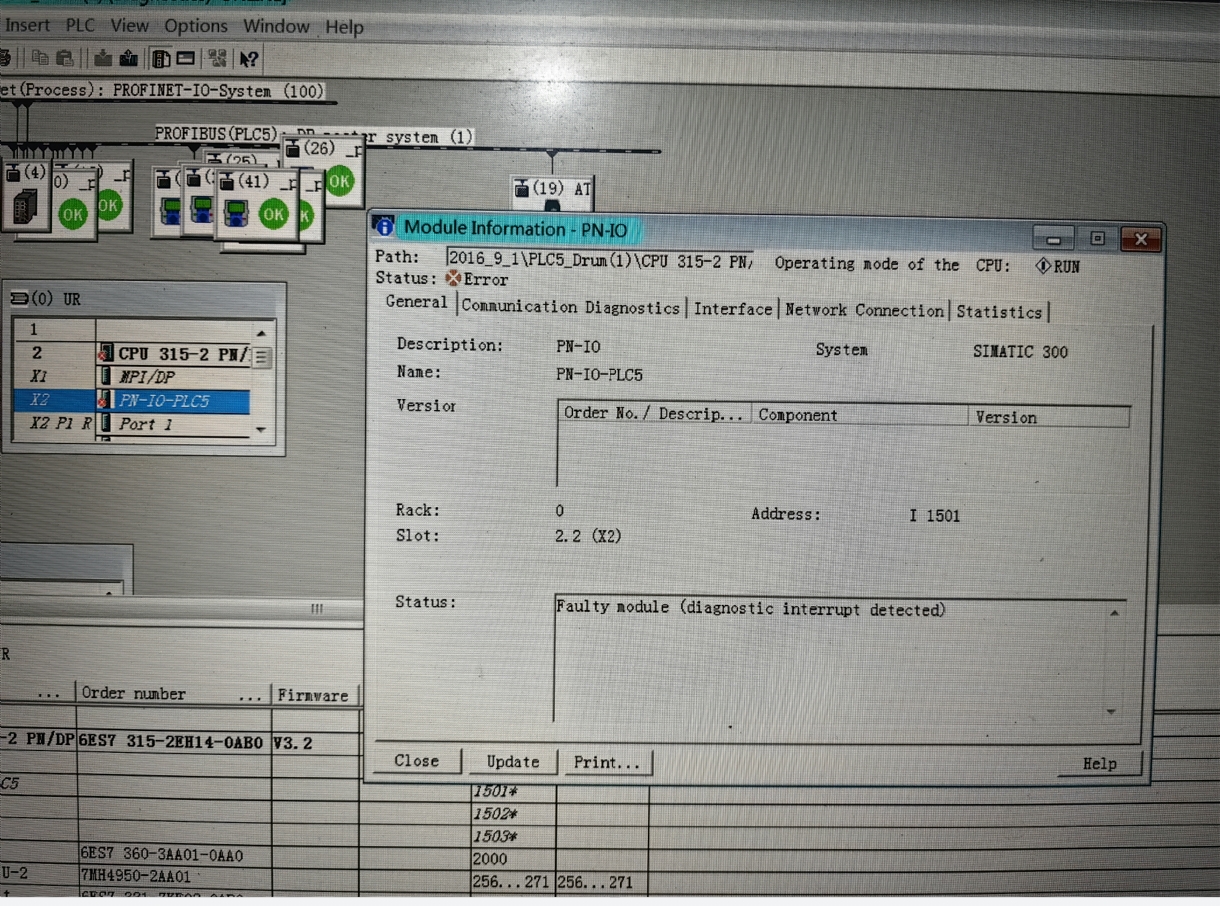The image size is (1220, 906).
Task: Select the Port 1 row in rack table
Action: (x=132, y=424)
